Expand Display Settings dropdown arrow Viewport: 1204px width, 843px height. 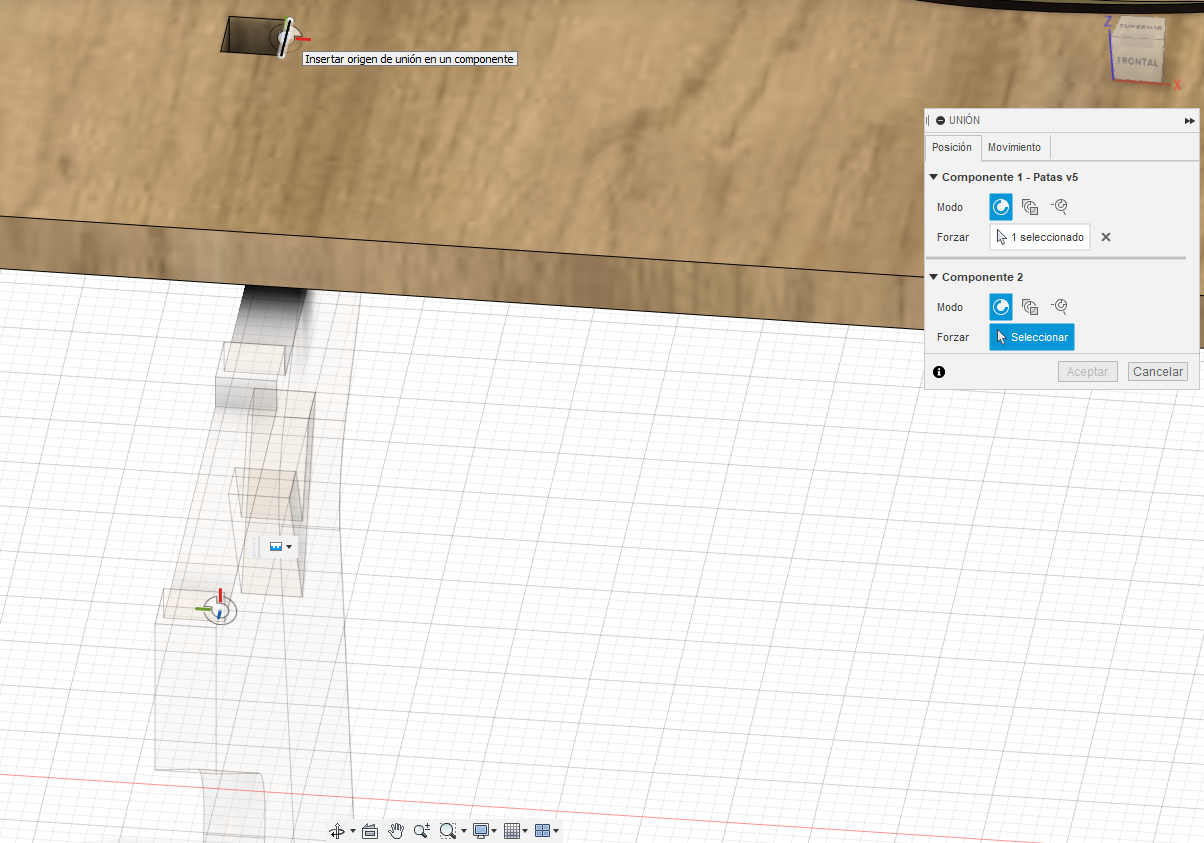tap(494, 832)
